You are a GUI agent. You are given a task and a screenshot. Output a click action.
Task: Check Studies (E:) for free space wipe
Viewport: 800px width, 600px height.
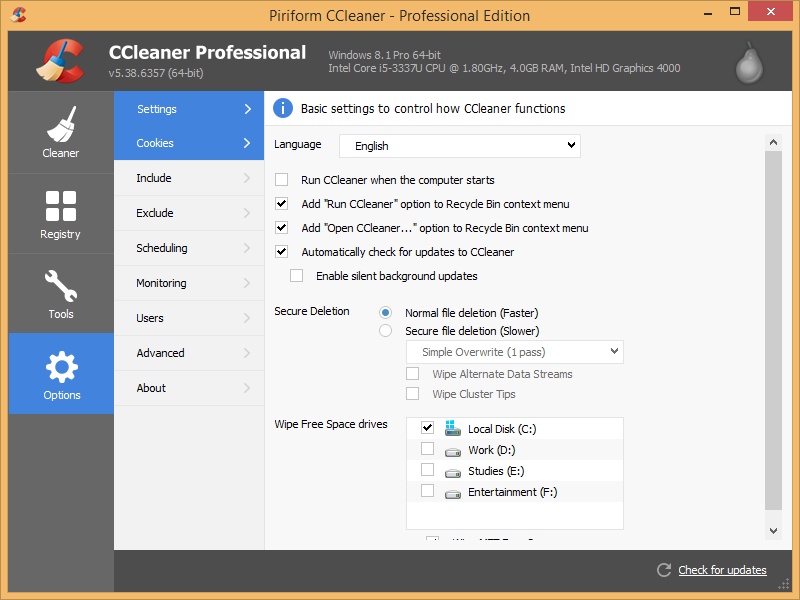[x=428, y=469]
